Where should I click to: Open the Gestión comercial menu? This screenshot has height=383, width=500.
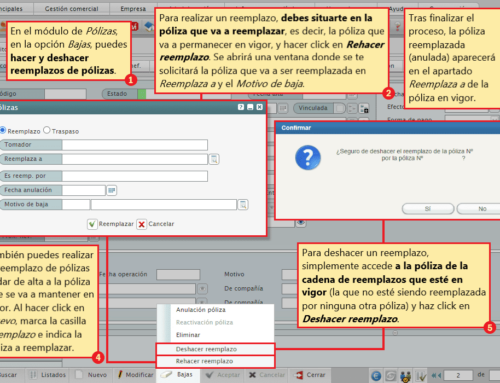point(71,9)
